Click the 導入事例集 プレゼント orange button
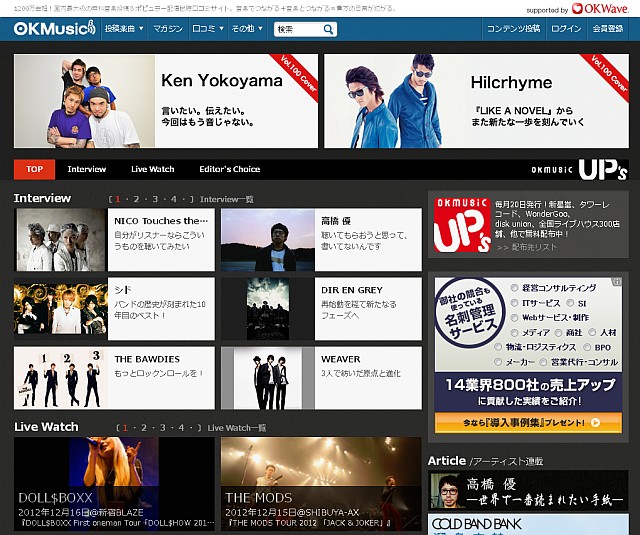Screen dimensions: 640x535 click(x=528, y=423)
